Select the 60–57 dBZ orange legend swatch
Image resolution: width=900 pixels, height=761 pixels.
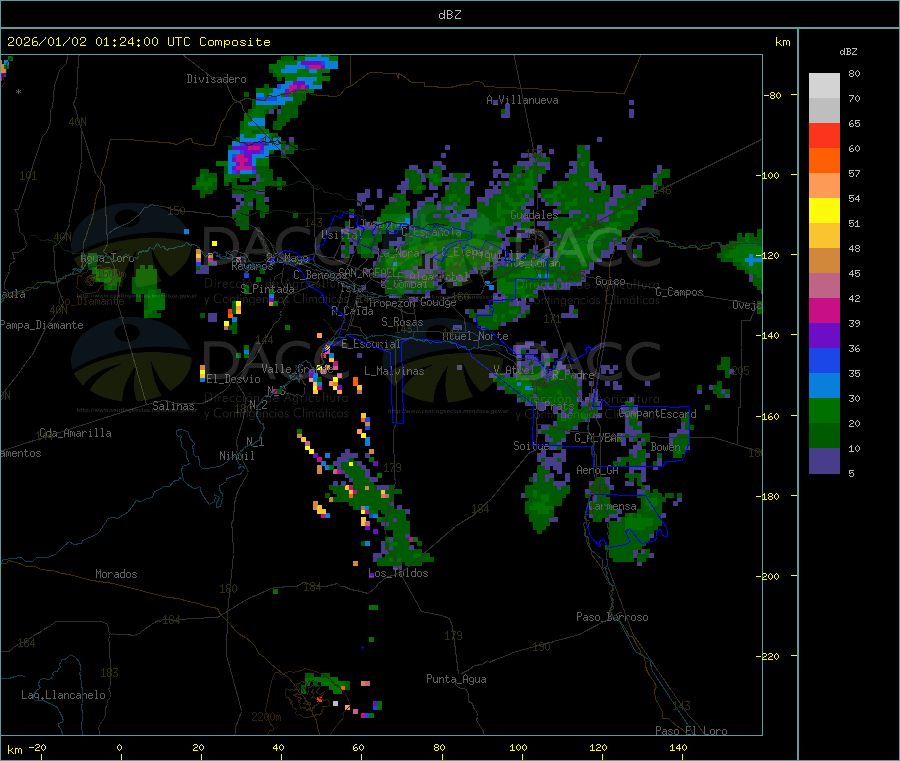[x=824, y=161]
